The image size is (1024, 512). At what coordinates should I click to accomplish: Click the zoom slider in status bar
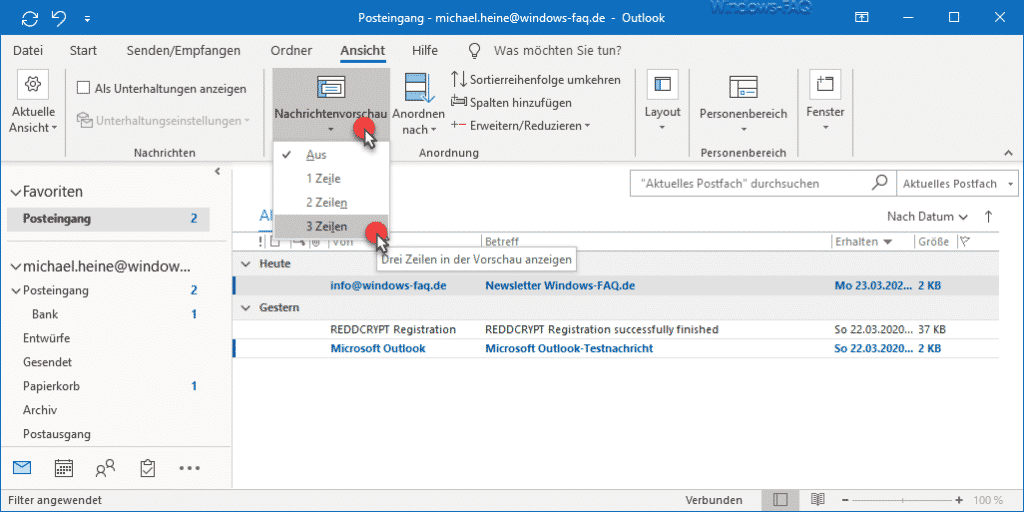point(903,500)
